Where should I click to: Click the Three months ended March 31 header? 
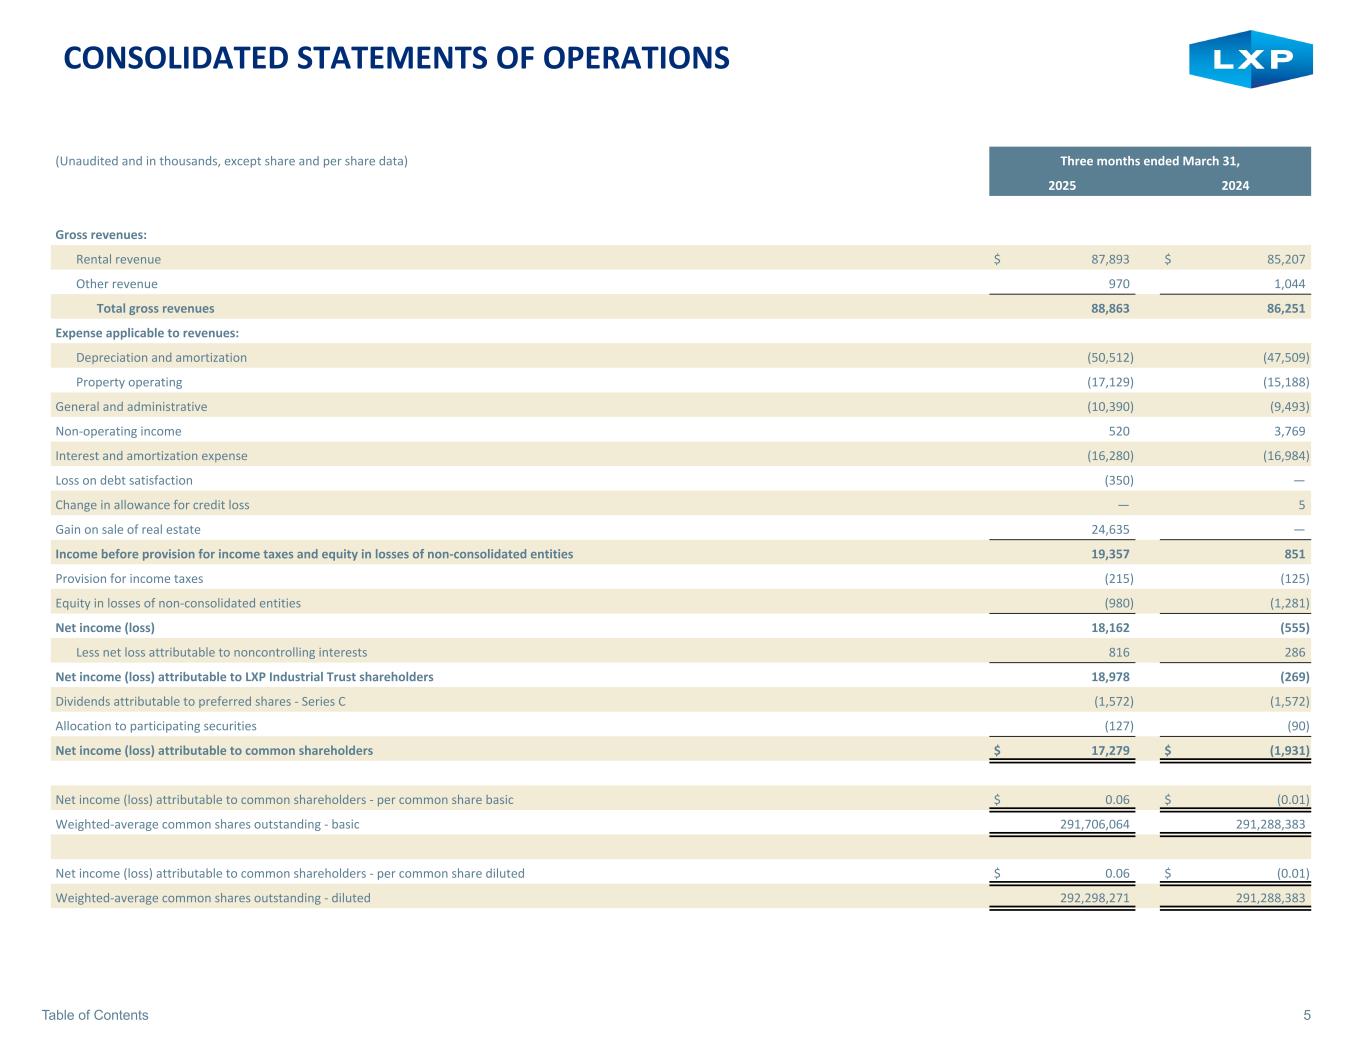1149,161
